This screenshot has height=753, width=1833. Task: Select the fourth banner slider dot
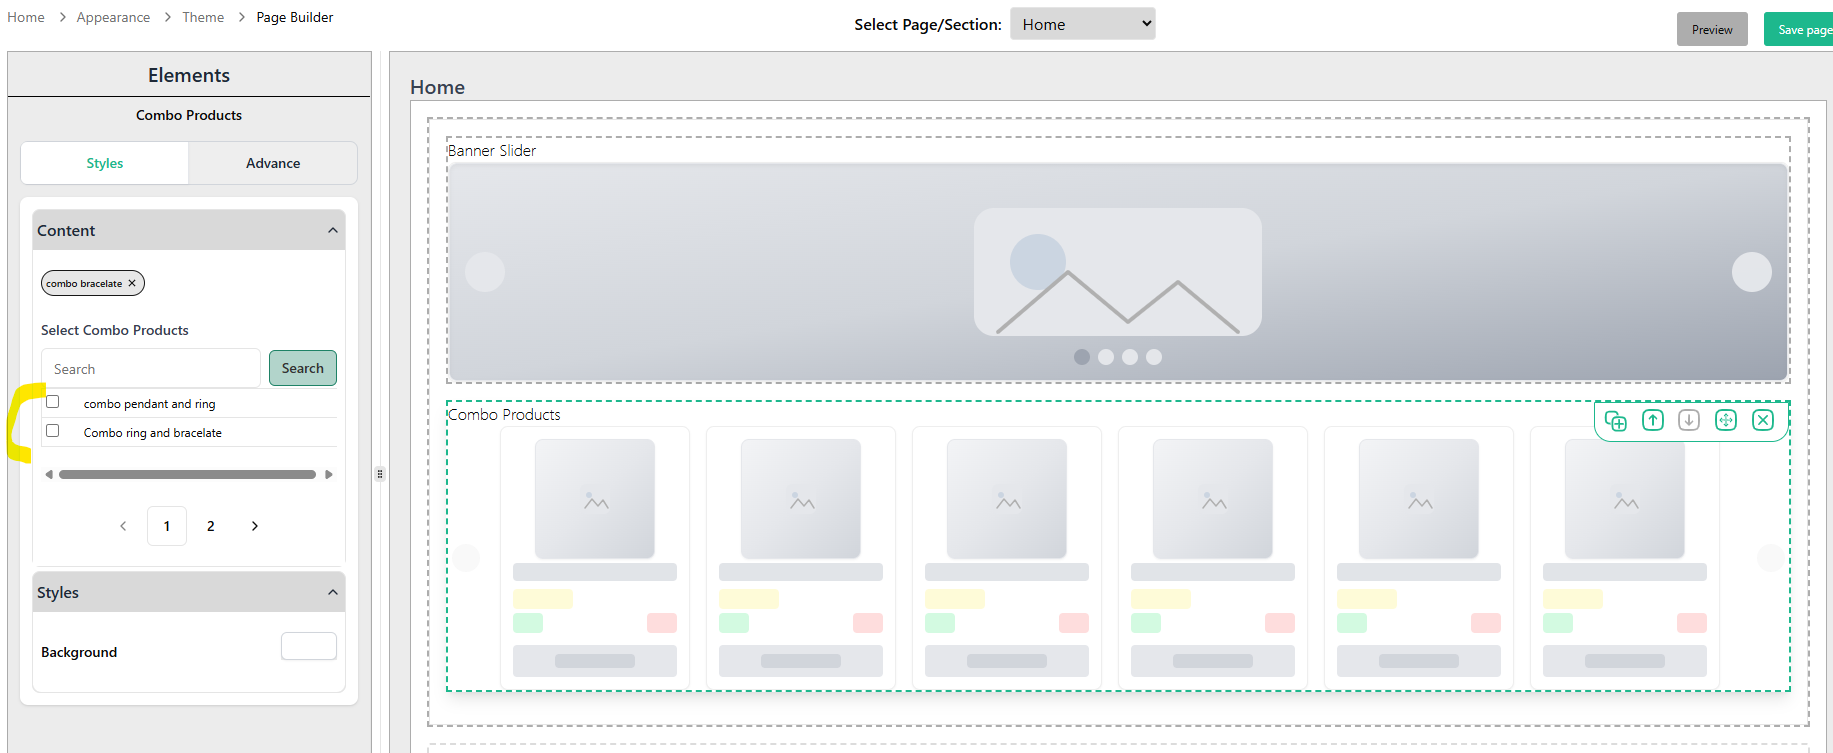pos(1154,357)
